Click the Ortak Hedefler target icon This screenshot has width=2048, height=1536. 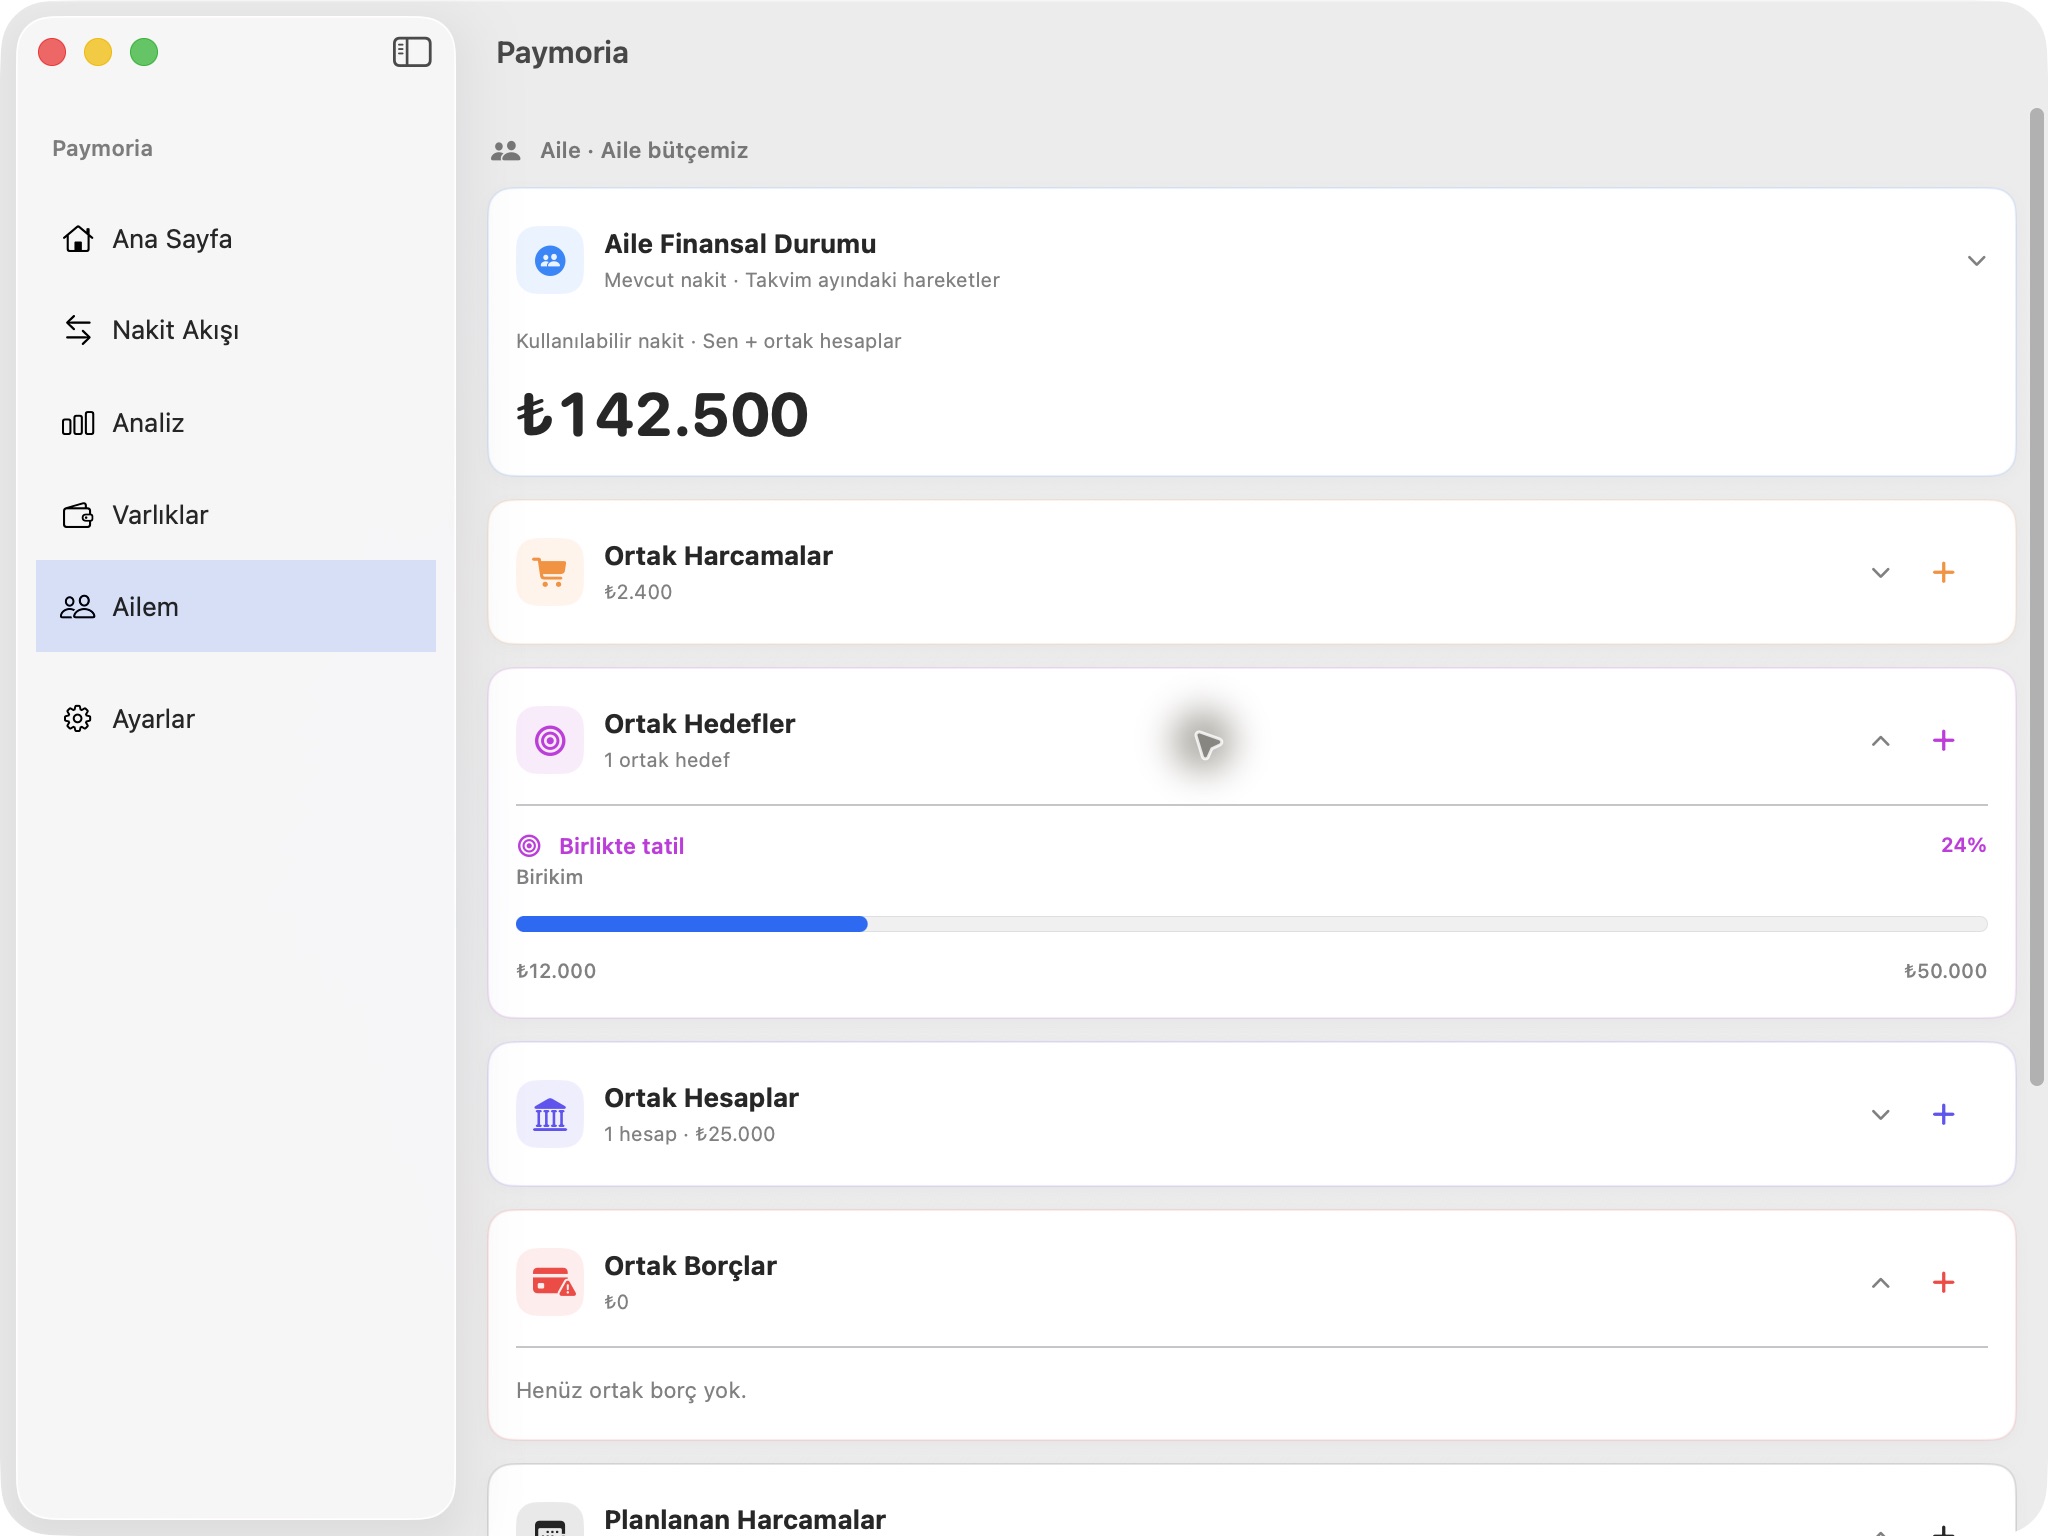coord(550,740)
